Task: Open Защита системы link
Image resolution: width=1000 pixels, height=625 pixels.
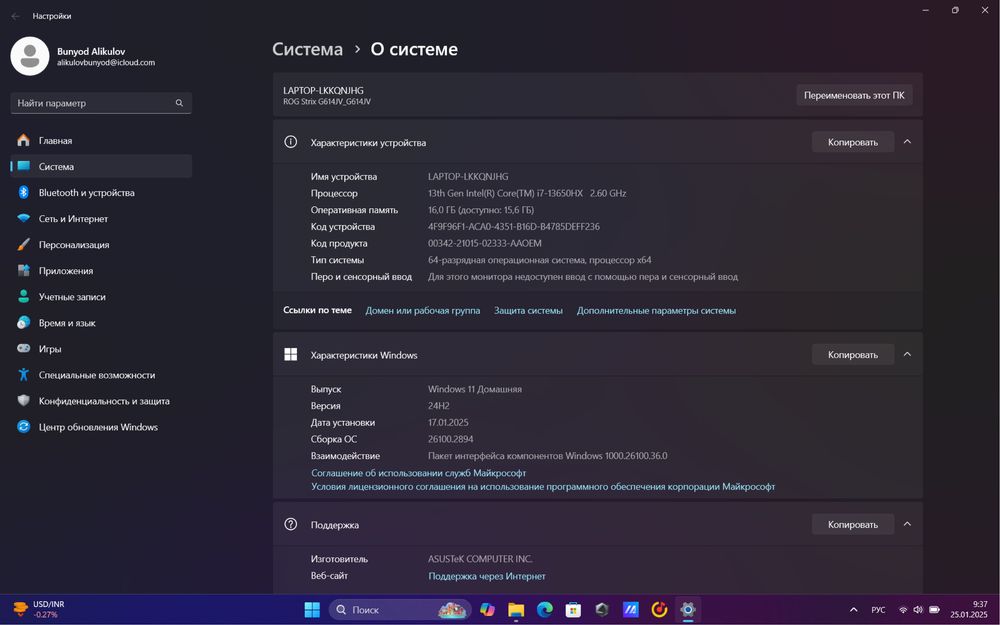Action: (x=528, y=311)
